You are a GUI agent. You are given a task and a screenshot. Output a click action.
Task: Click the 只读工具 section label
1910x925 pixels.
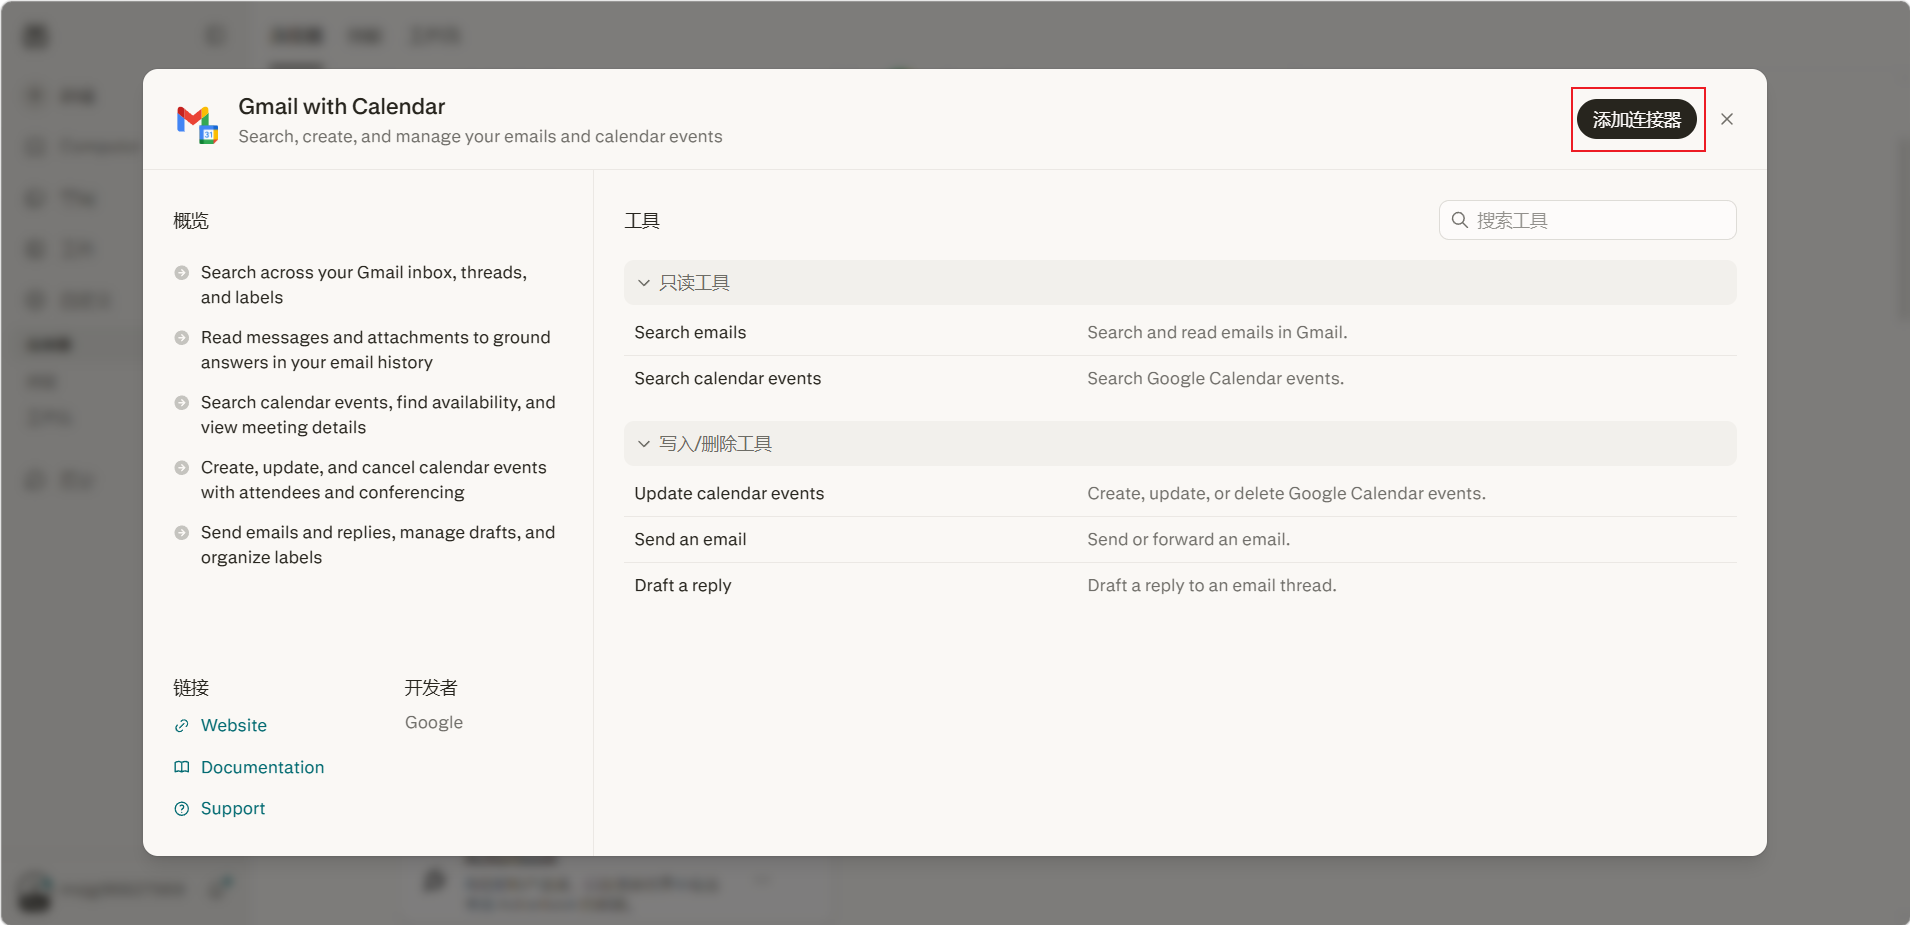tap(694, 283)
